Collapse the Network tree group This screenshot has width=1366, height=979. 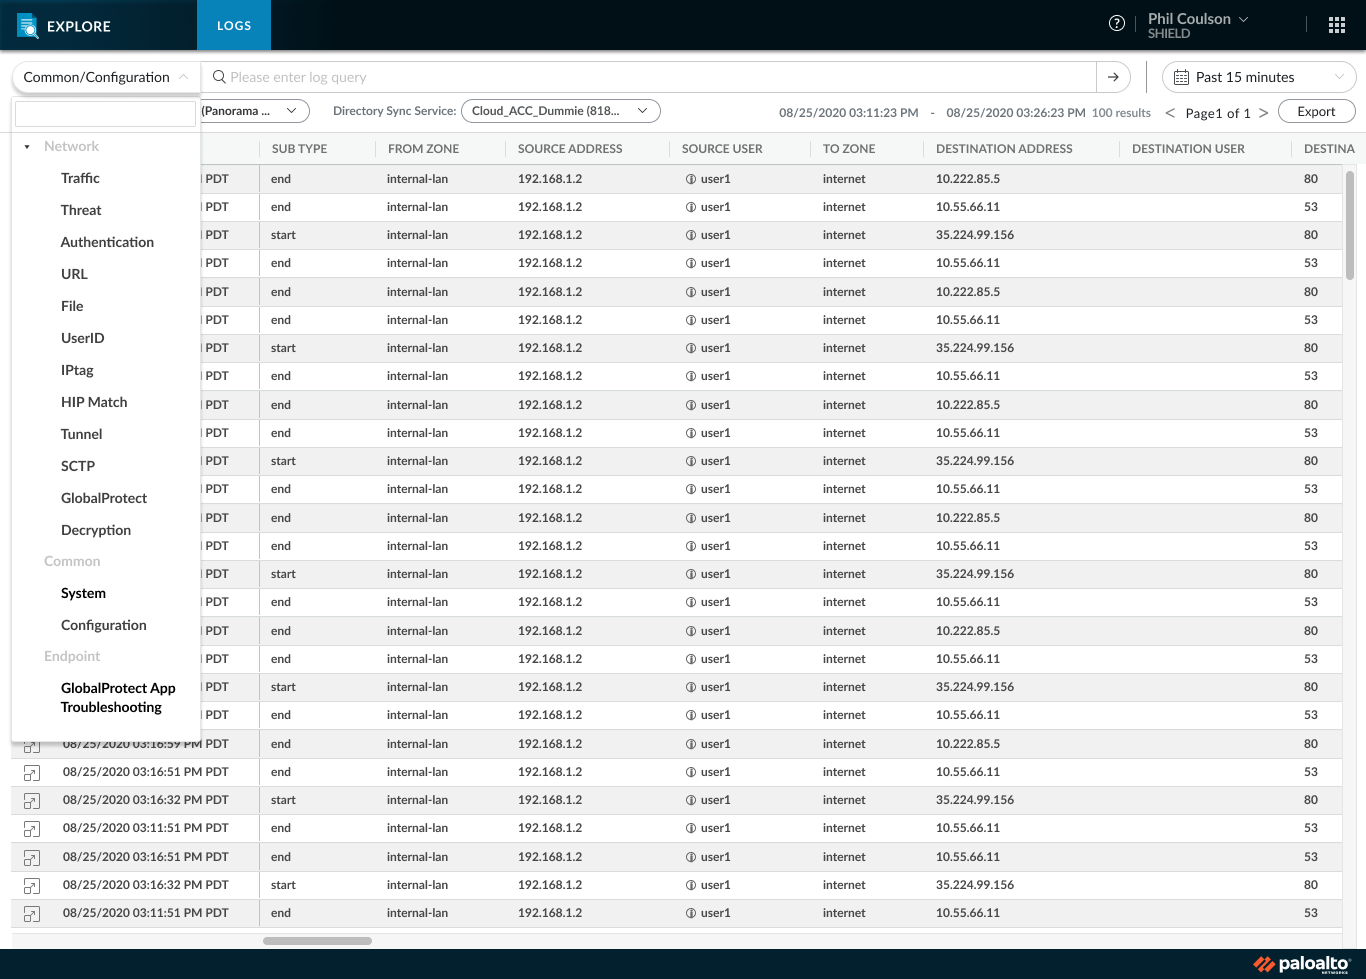[27, 147]
